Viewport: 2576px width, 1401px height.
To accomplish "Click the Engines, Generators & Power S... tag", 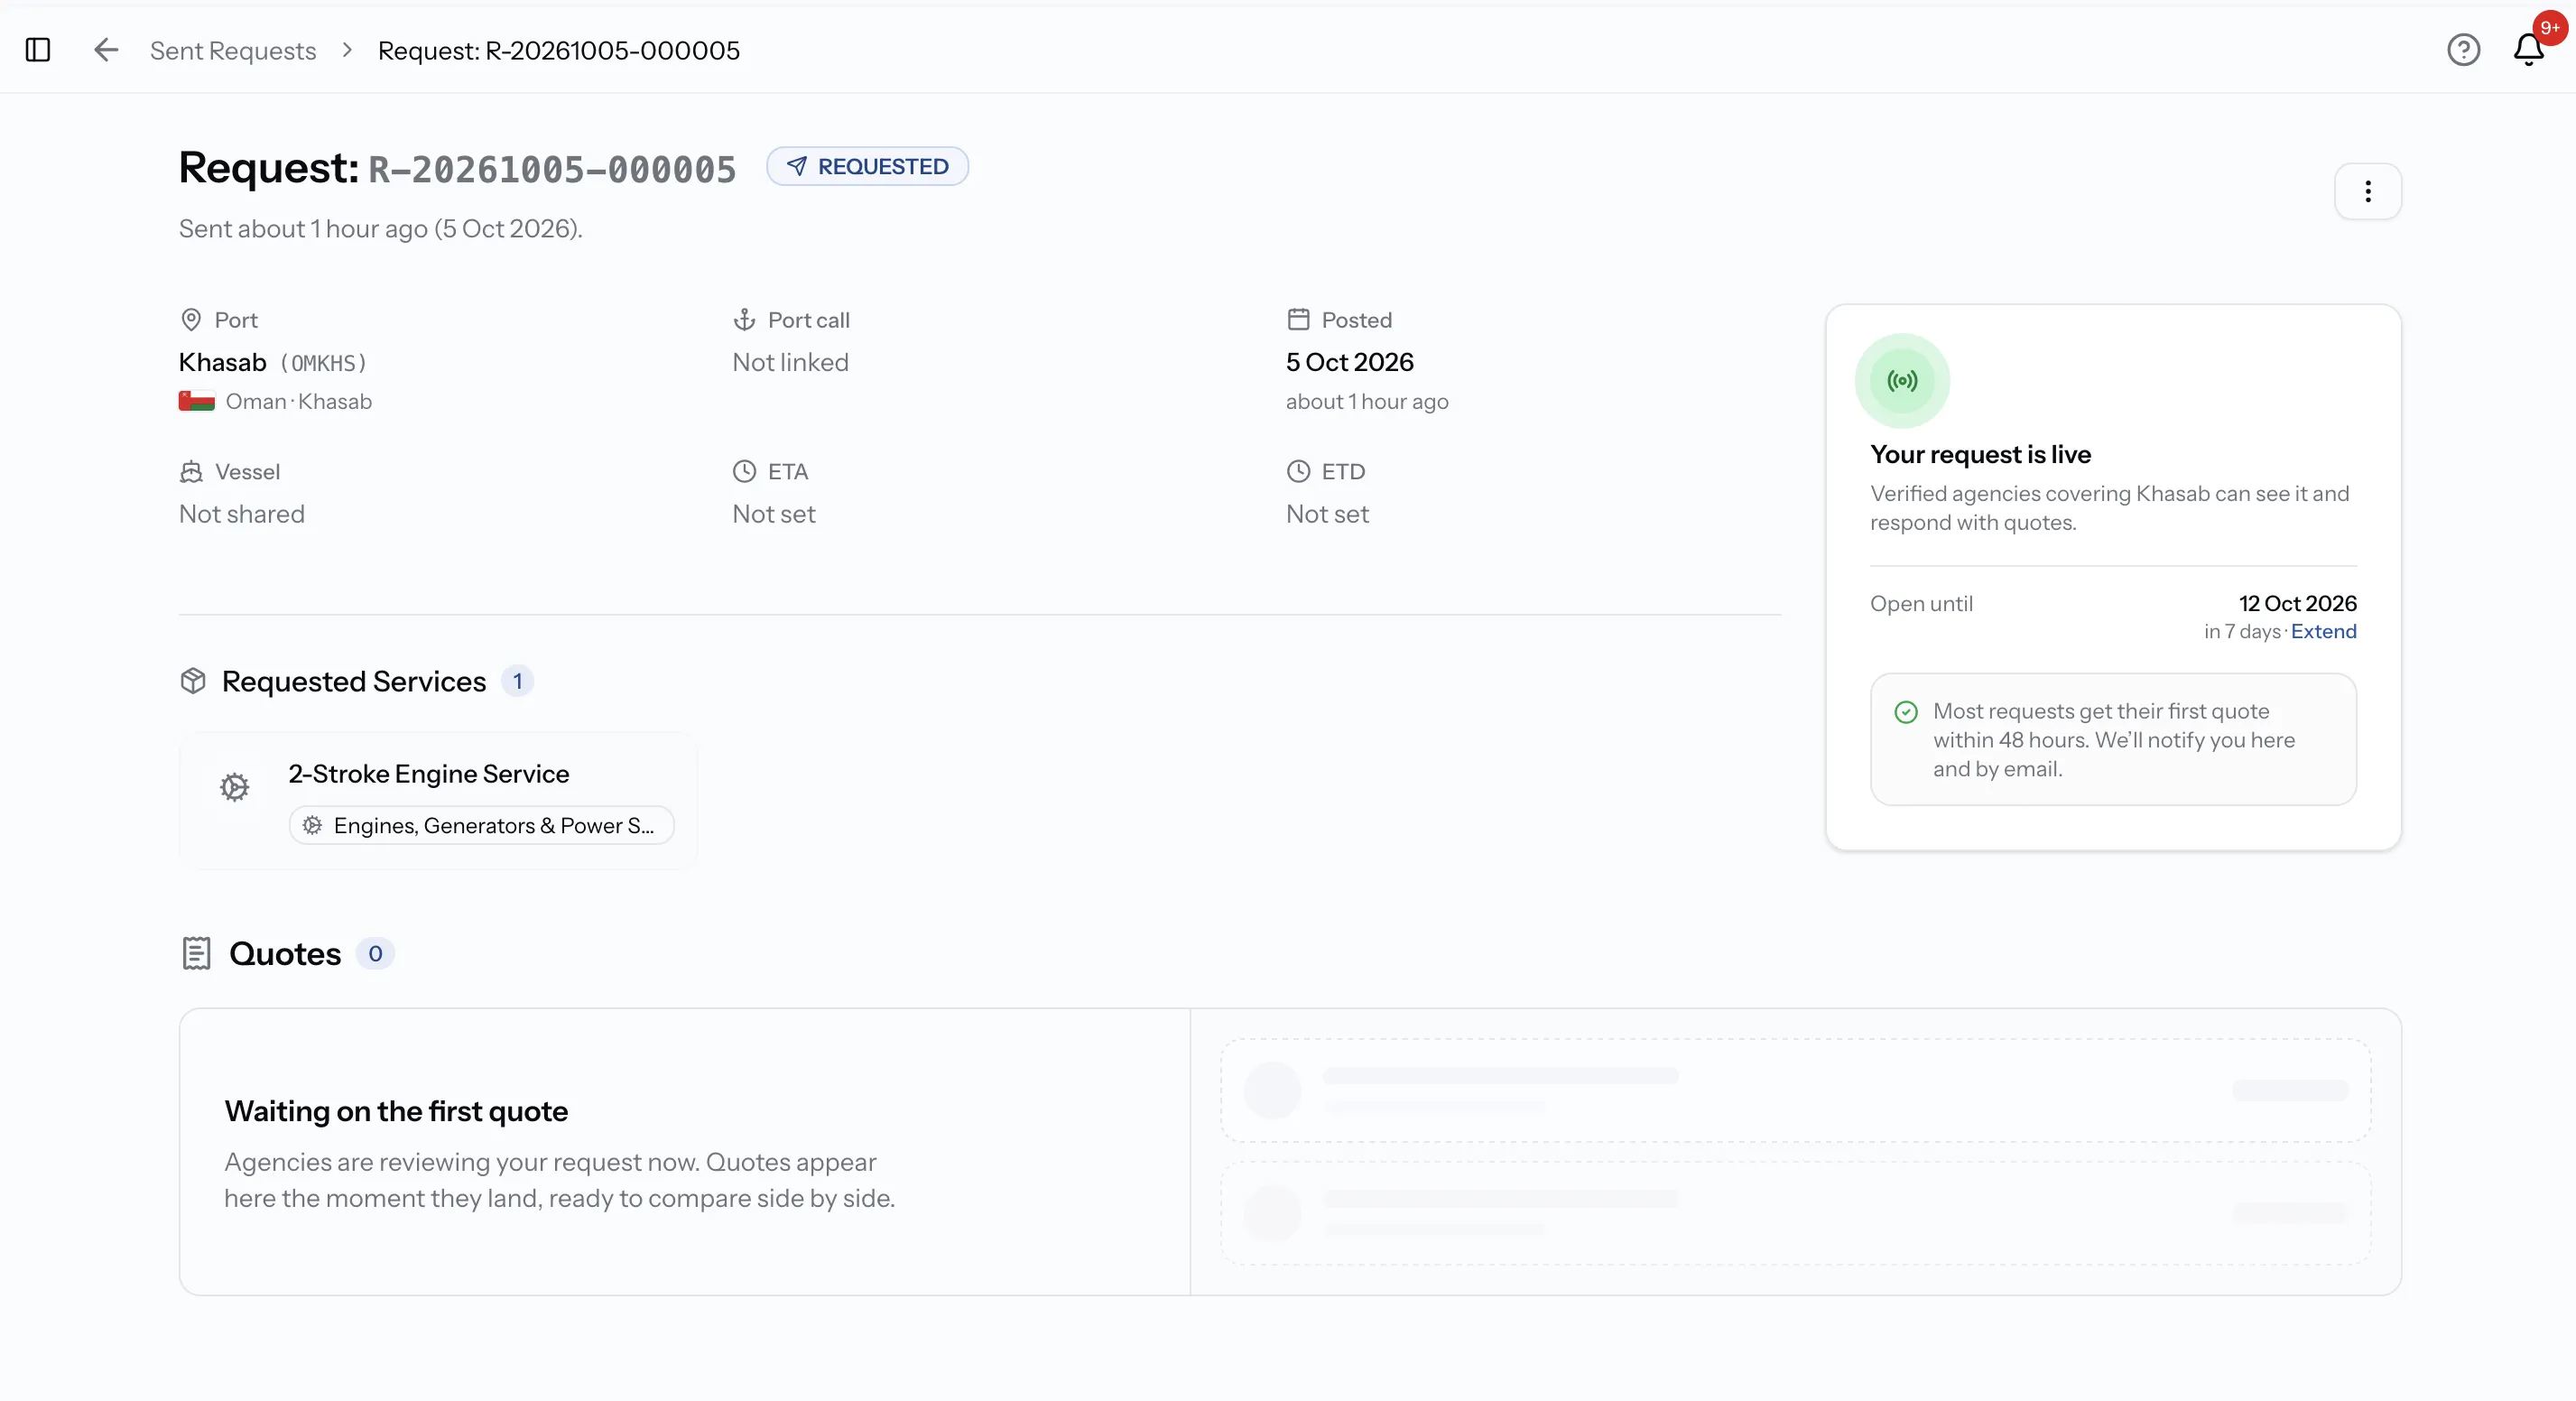I will tap(481, 825).
